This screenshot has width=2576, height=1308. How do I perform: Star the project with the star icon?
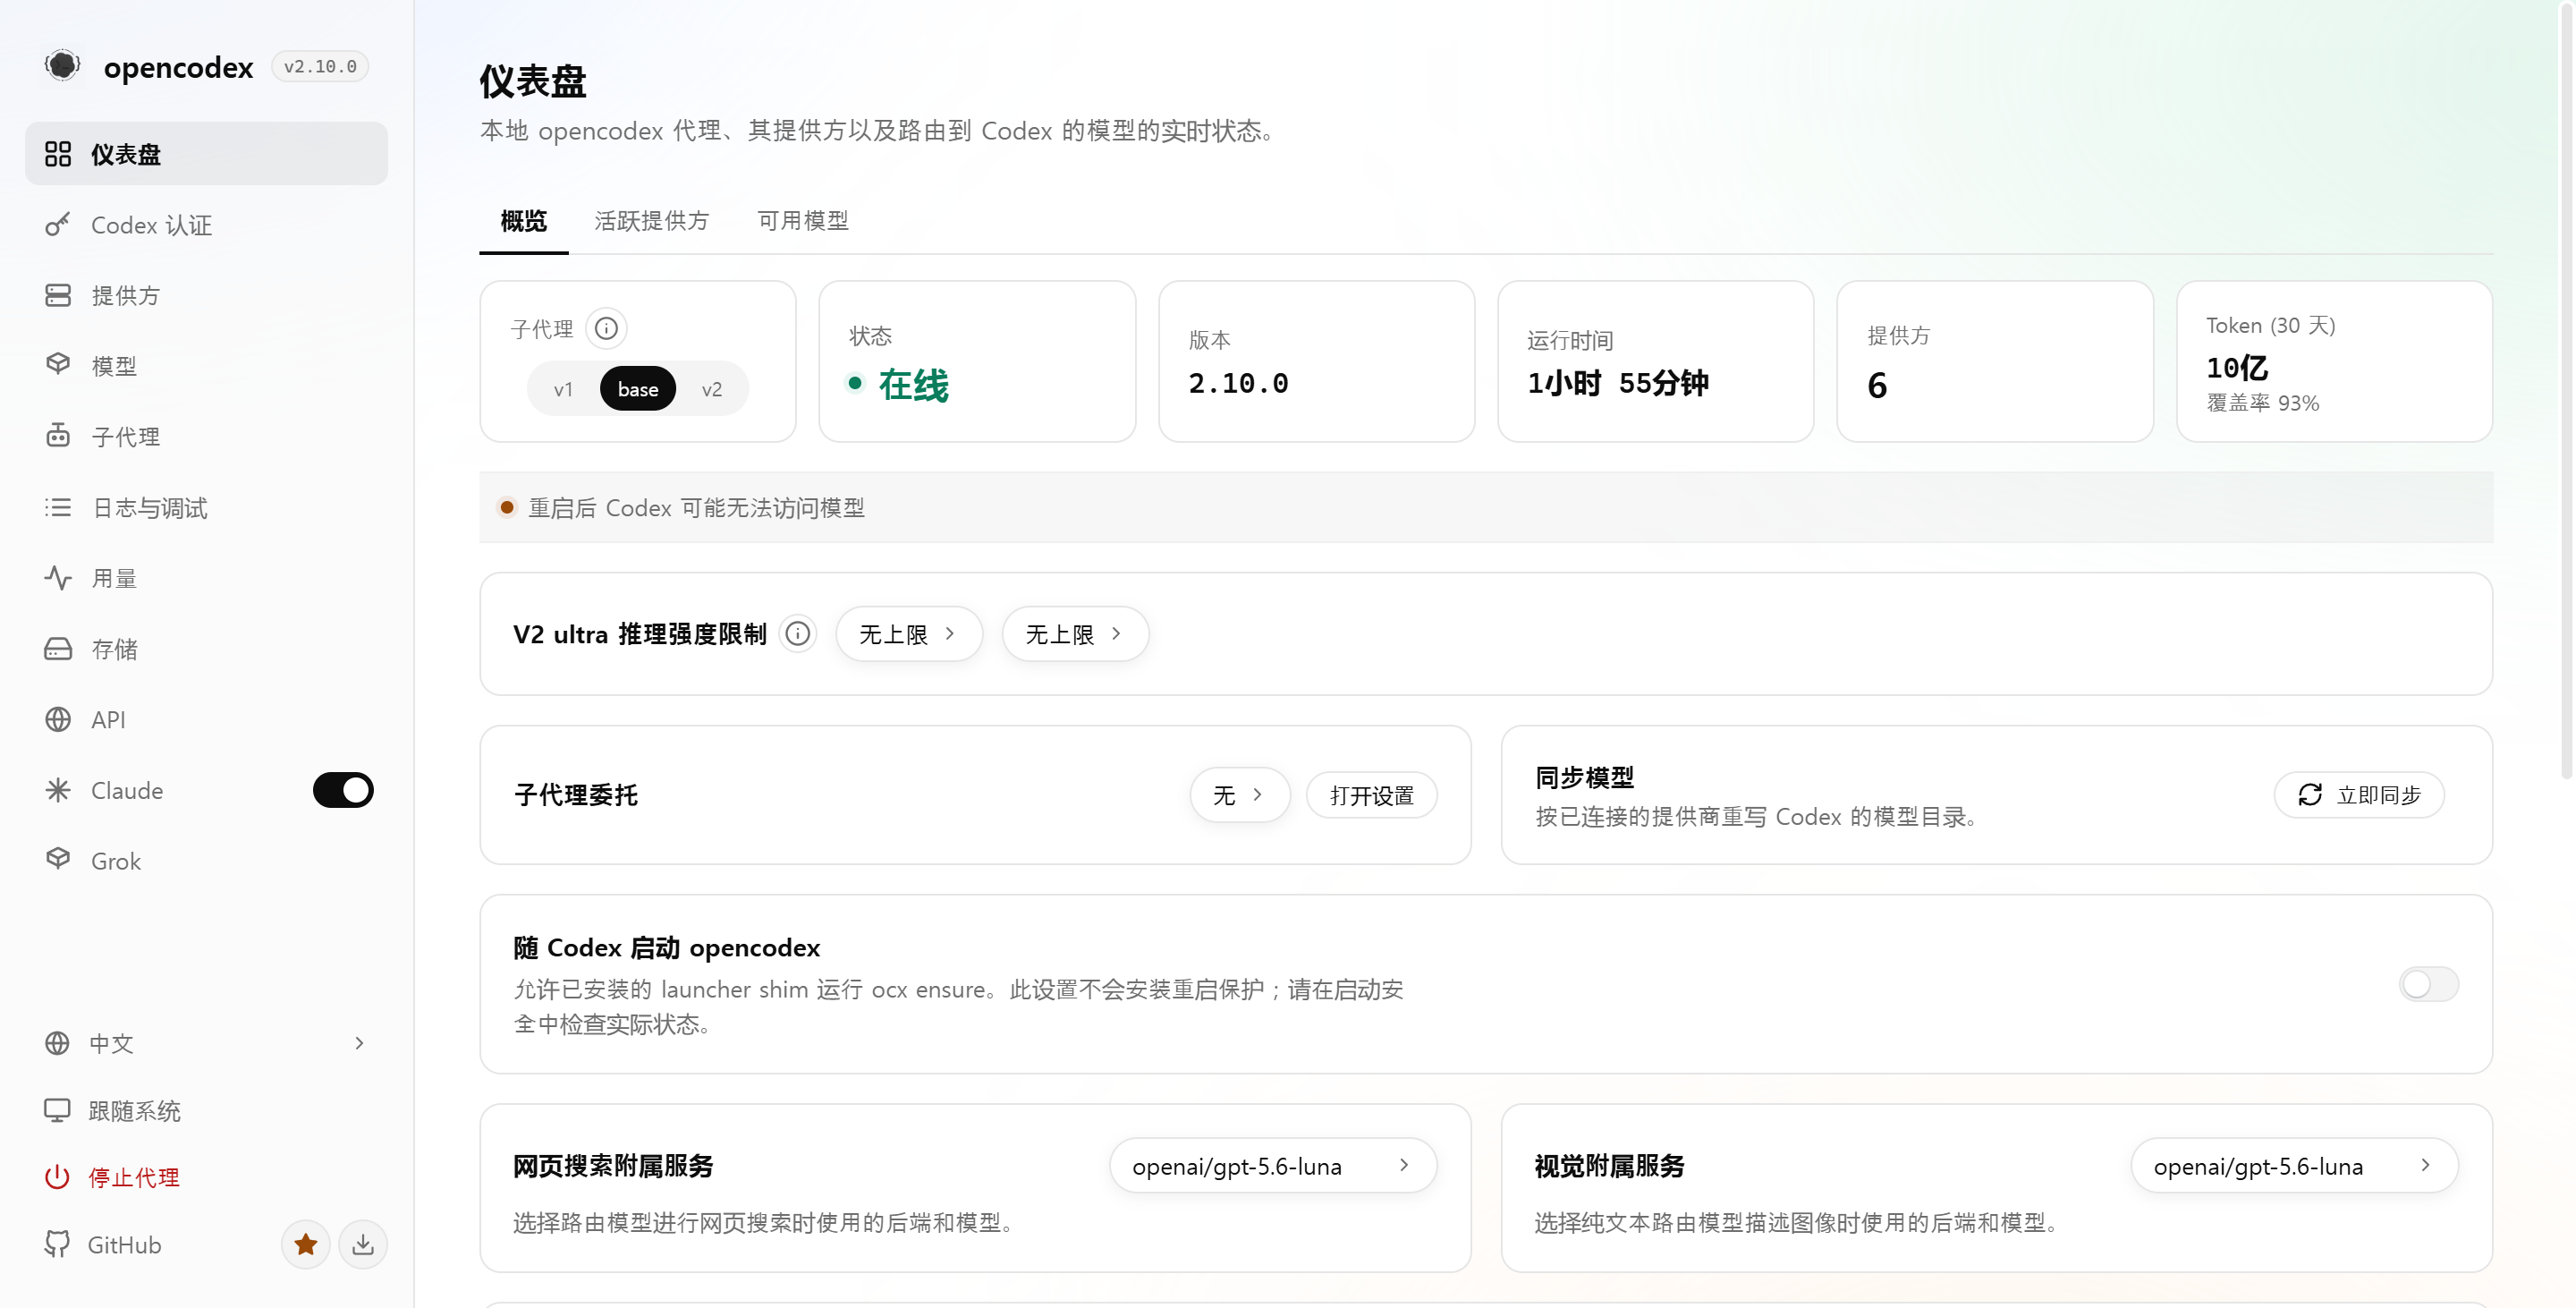[x=306, y=1244]
